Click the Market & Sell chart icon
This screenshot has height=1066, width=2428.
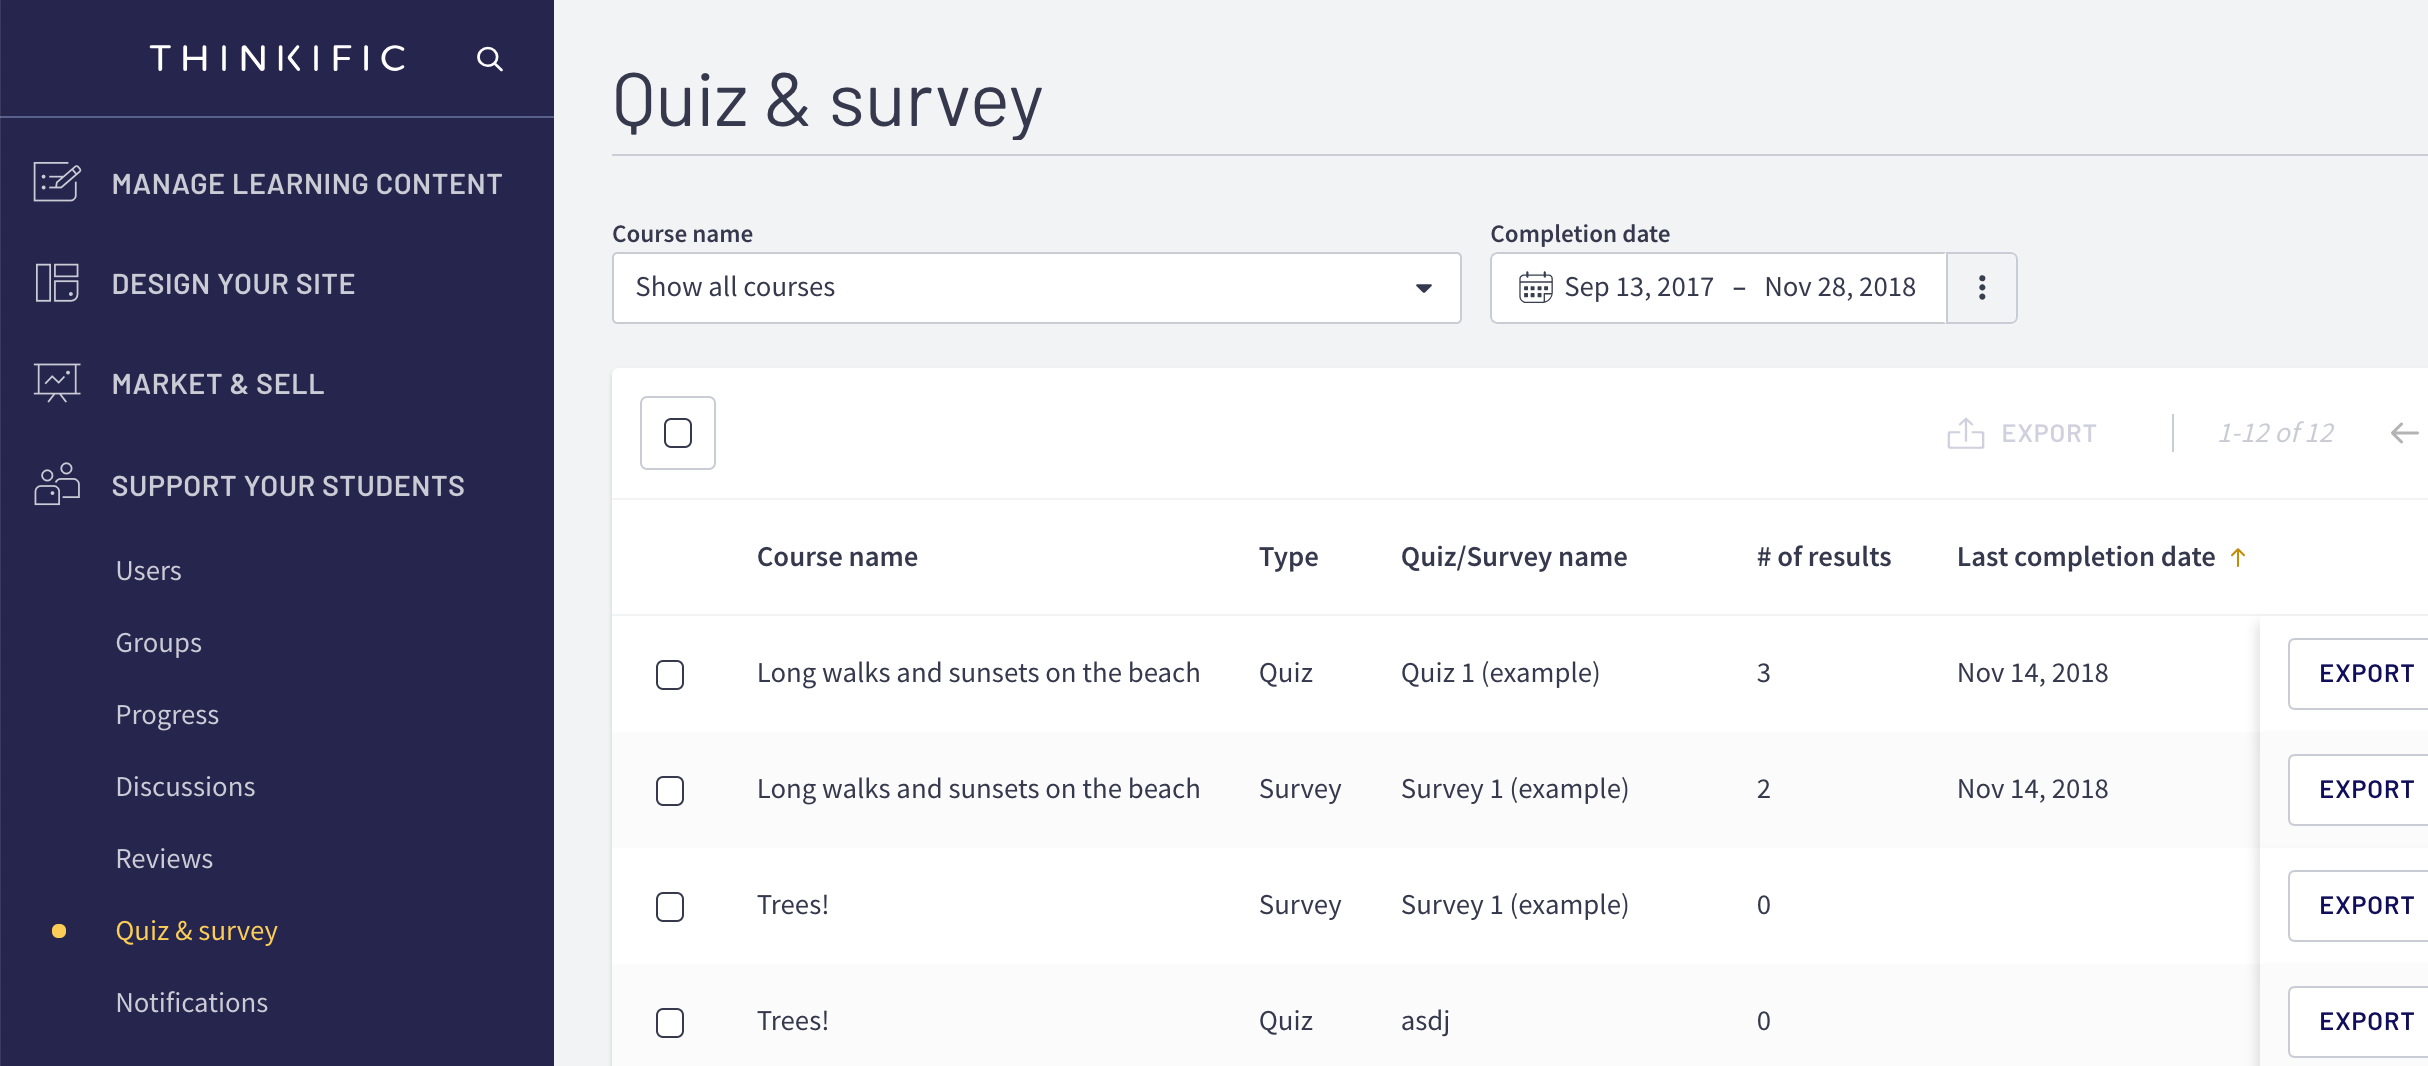pyautogui.click(x=57, y=383)
